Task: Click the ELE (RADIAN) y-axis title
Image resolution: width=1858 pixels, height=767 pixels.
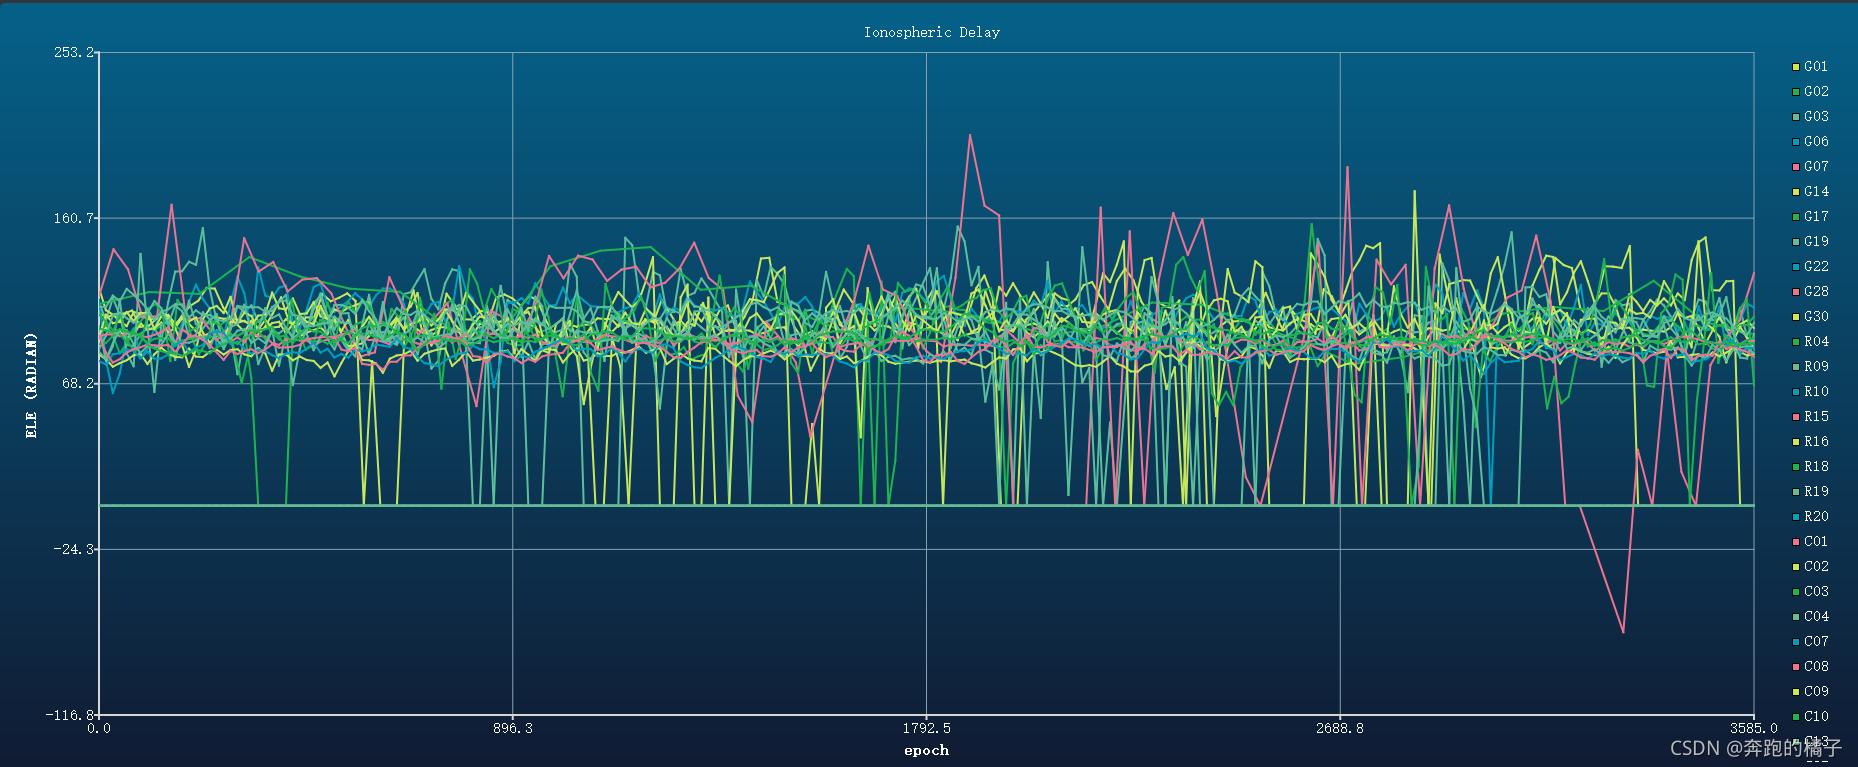Action: (x=31, y=385)
